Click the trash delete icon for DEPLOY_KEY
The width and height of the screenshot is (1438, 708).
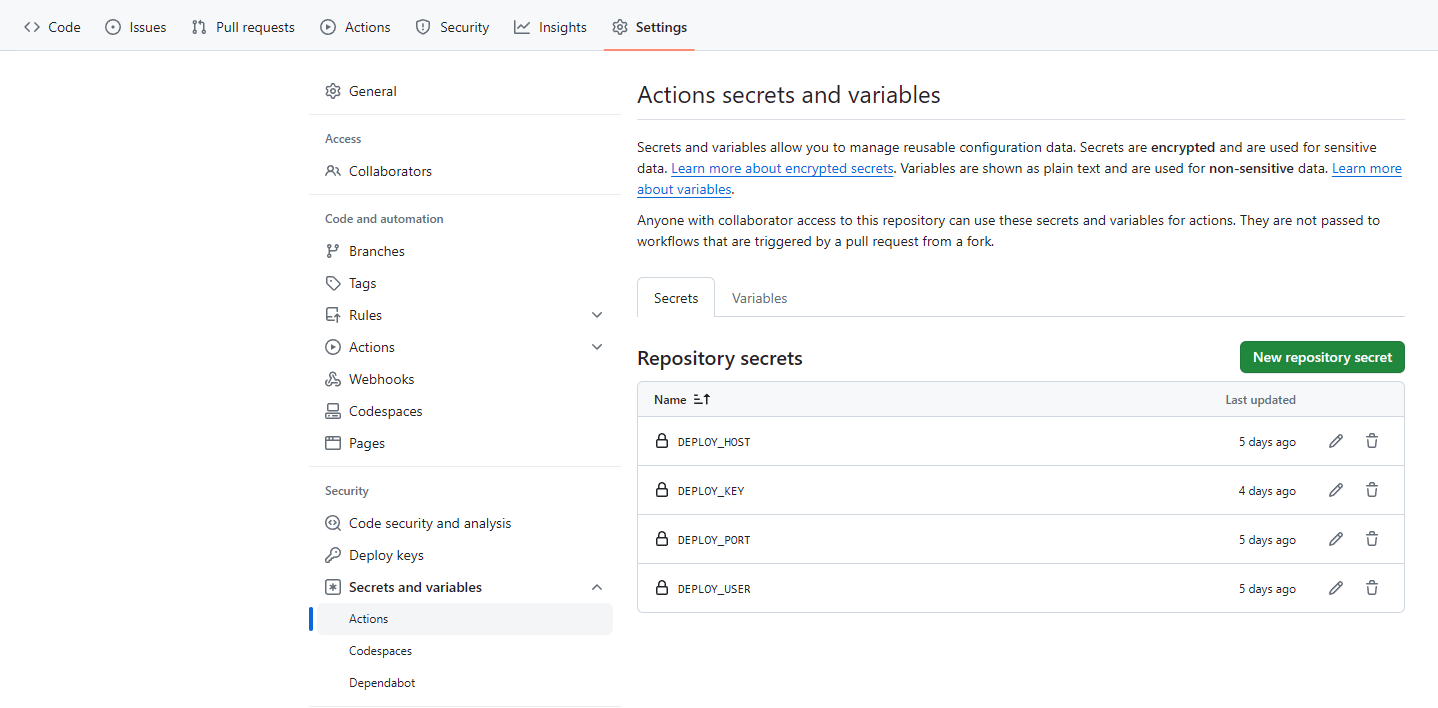(x=1372, y=490)
